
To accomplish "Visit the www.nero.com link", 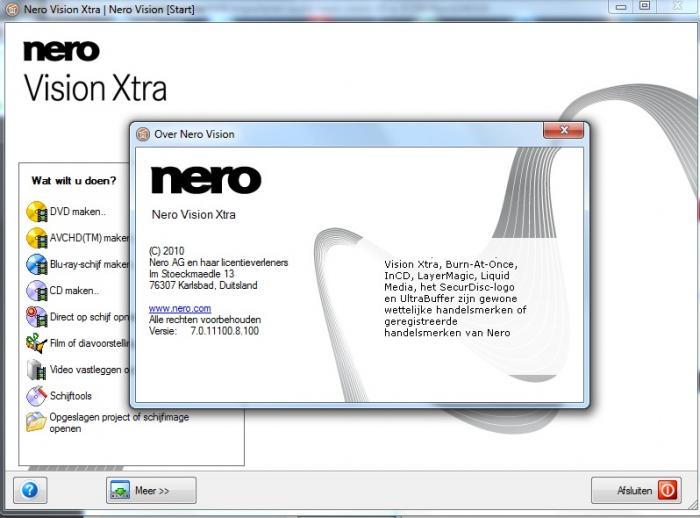I will click(x=180, y=308).
